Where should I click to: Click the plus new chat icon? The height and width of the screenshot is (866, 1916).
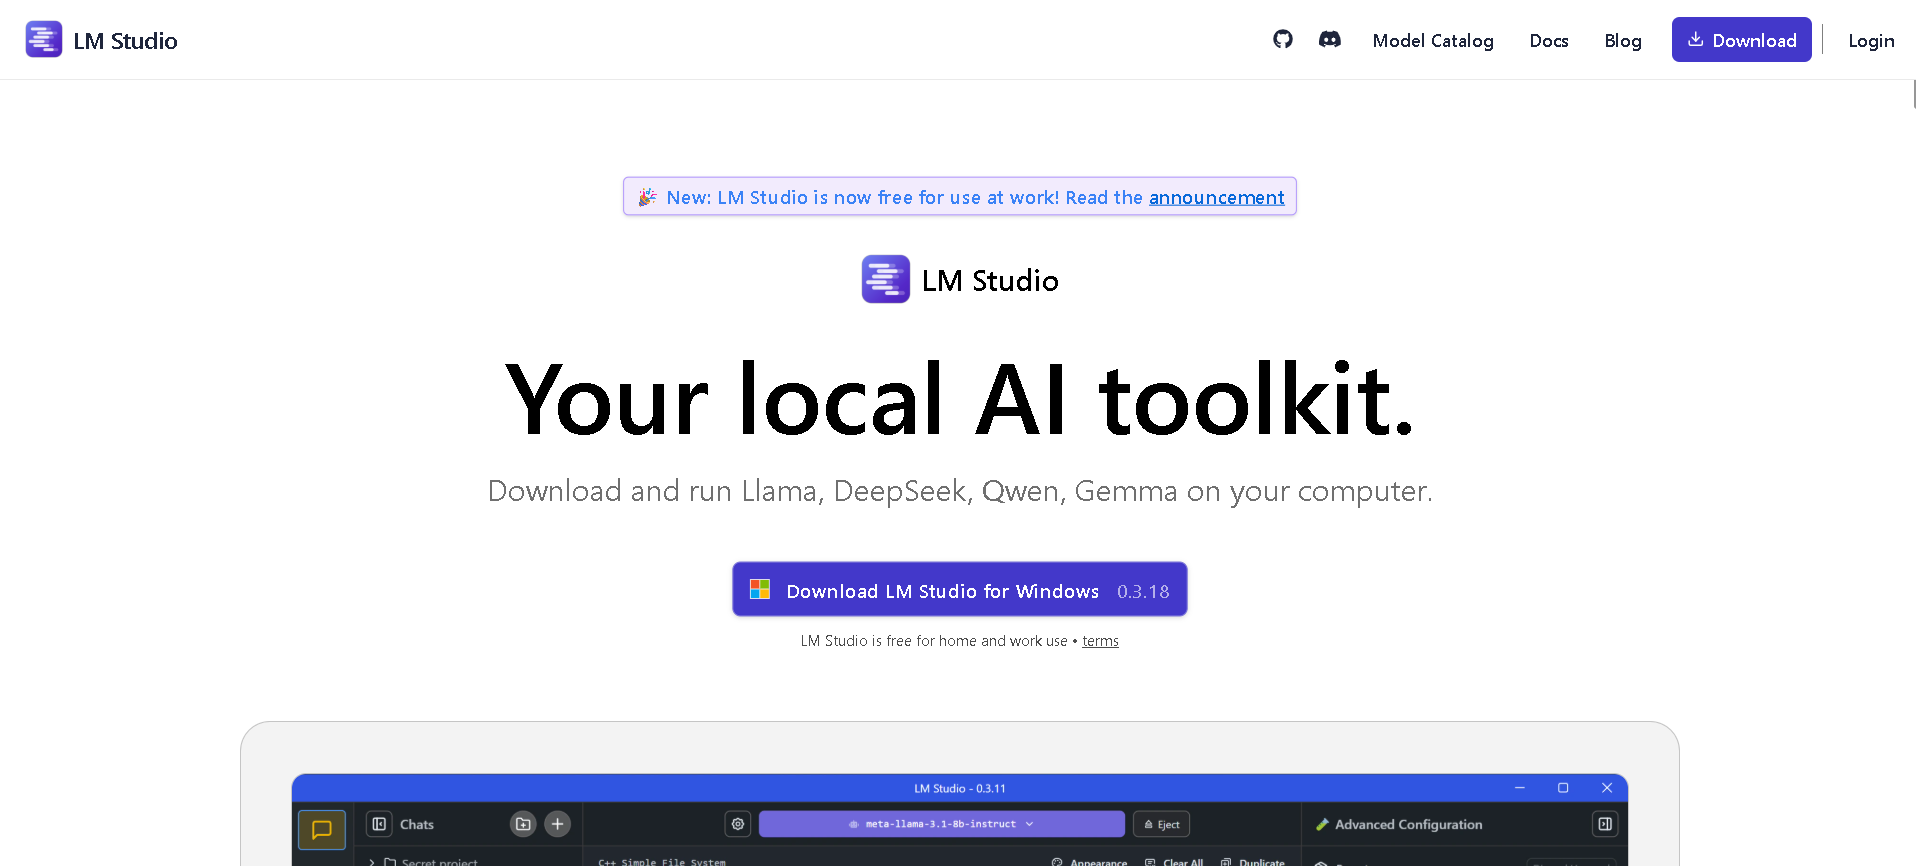(558, 824)
